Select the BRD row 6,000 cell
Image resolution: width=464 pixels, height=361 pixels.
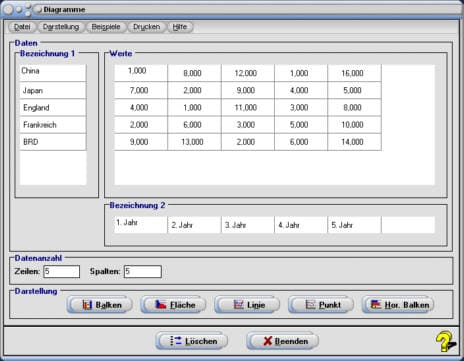(301, 142)
